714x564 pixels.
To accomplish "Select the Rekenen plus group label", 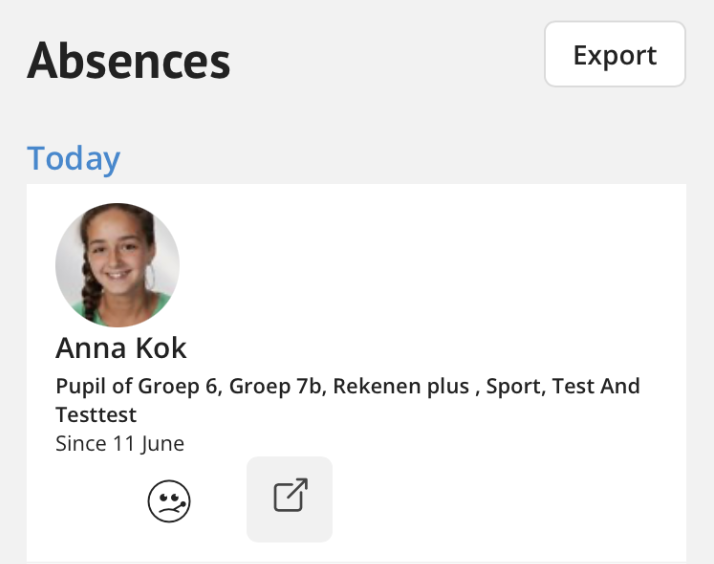I will point(401,386).
